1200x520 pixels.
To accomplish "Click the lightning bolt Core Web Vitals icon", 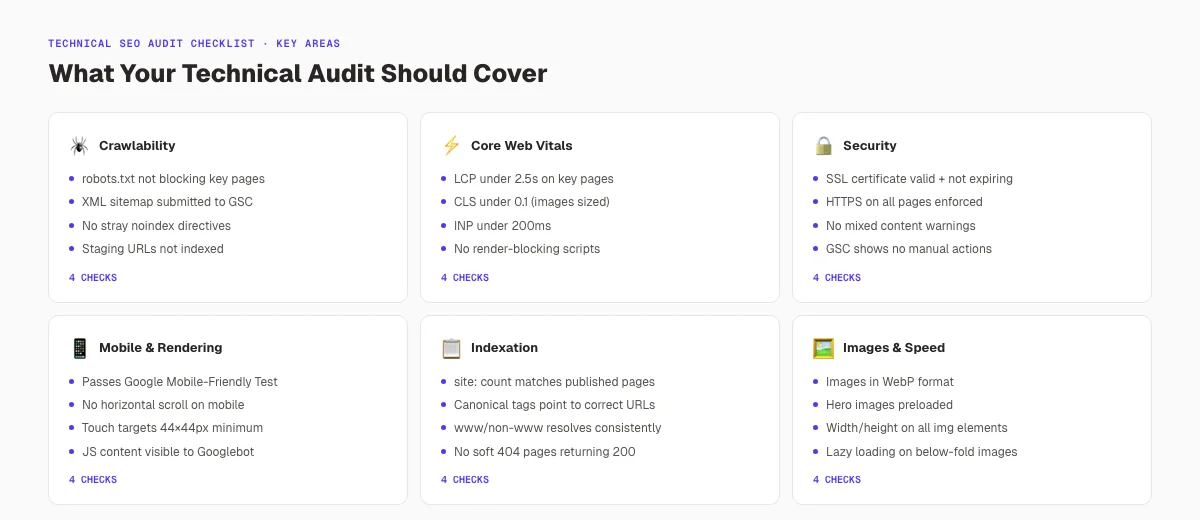I will (x=451, y=146).
